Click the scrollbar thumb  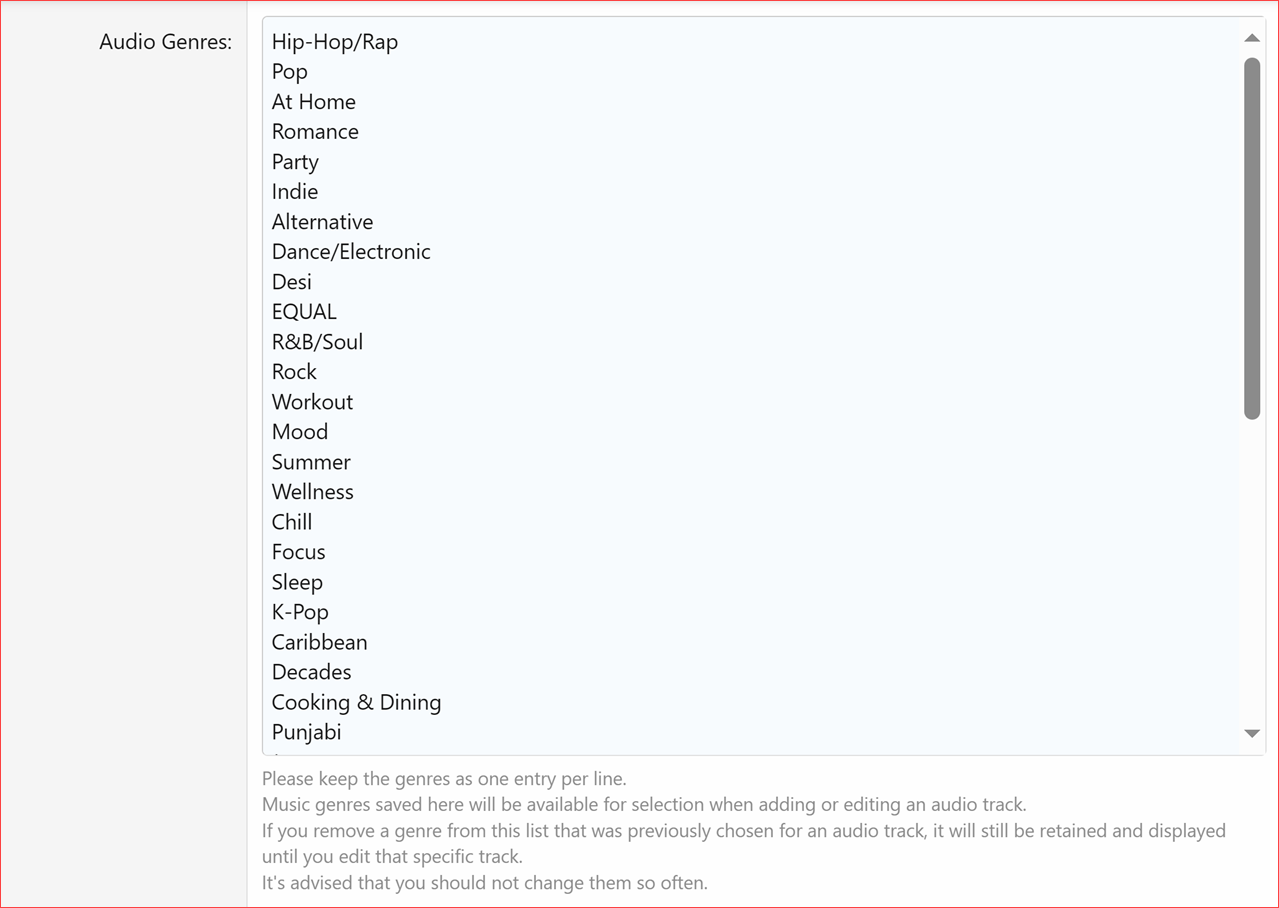point(1251,240)
